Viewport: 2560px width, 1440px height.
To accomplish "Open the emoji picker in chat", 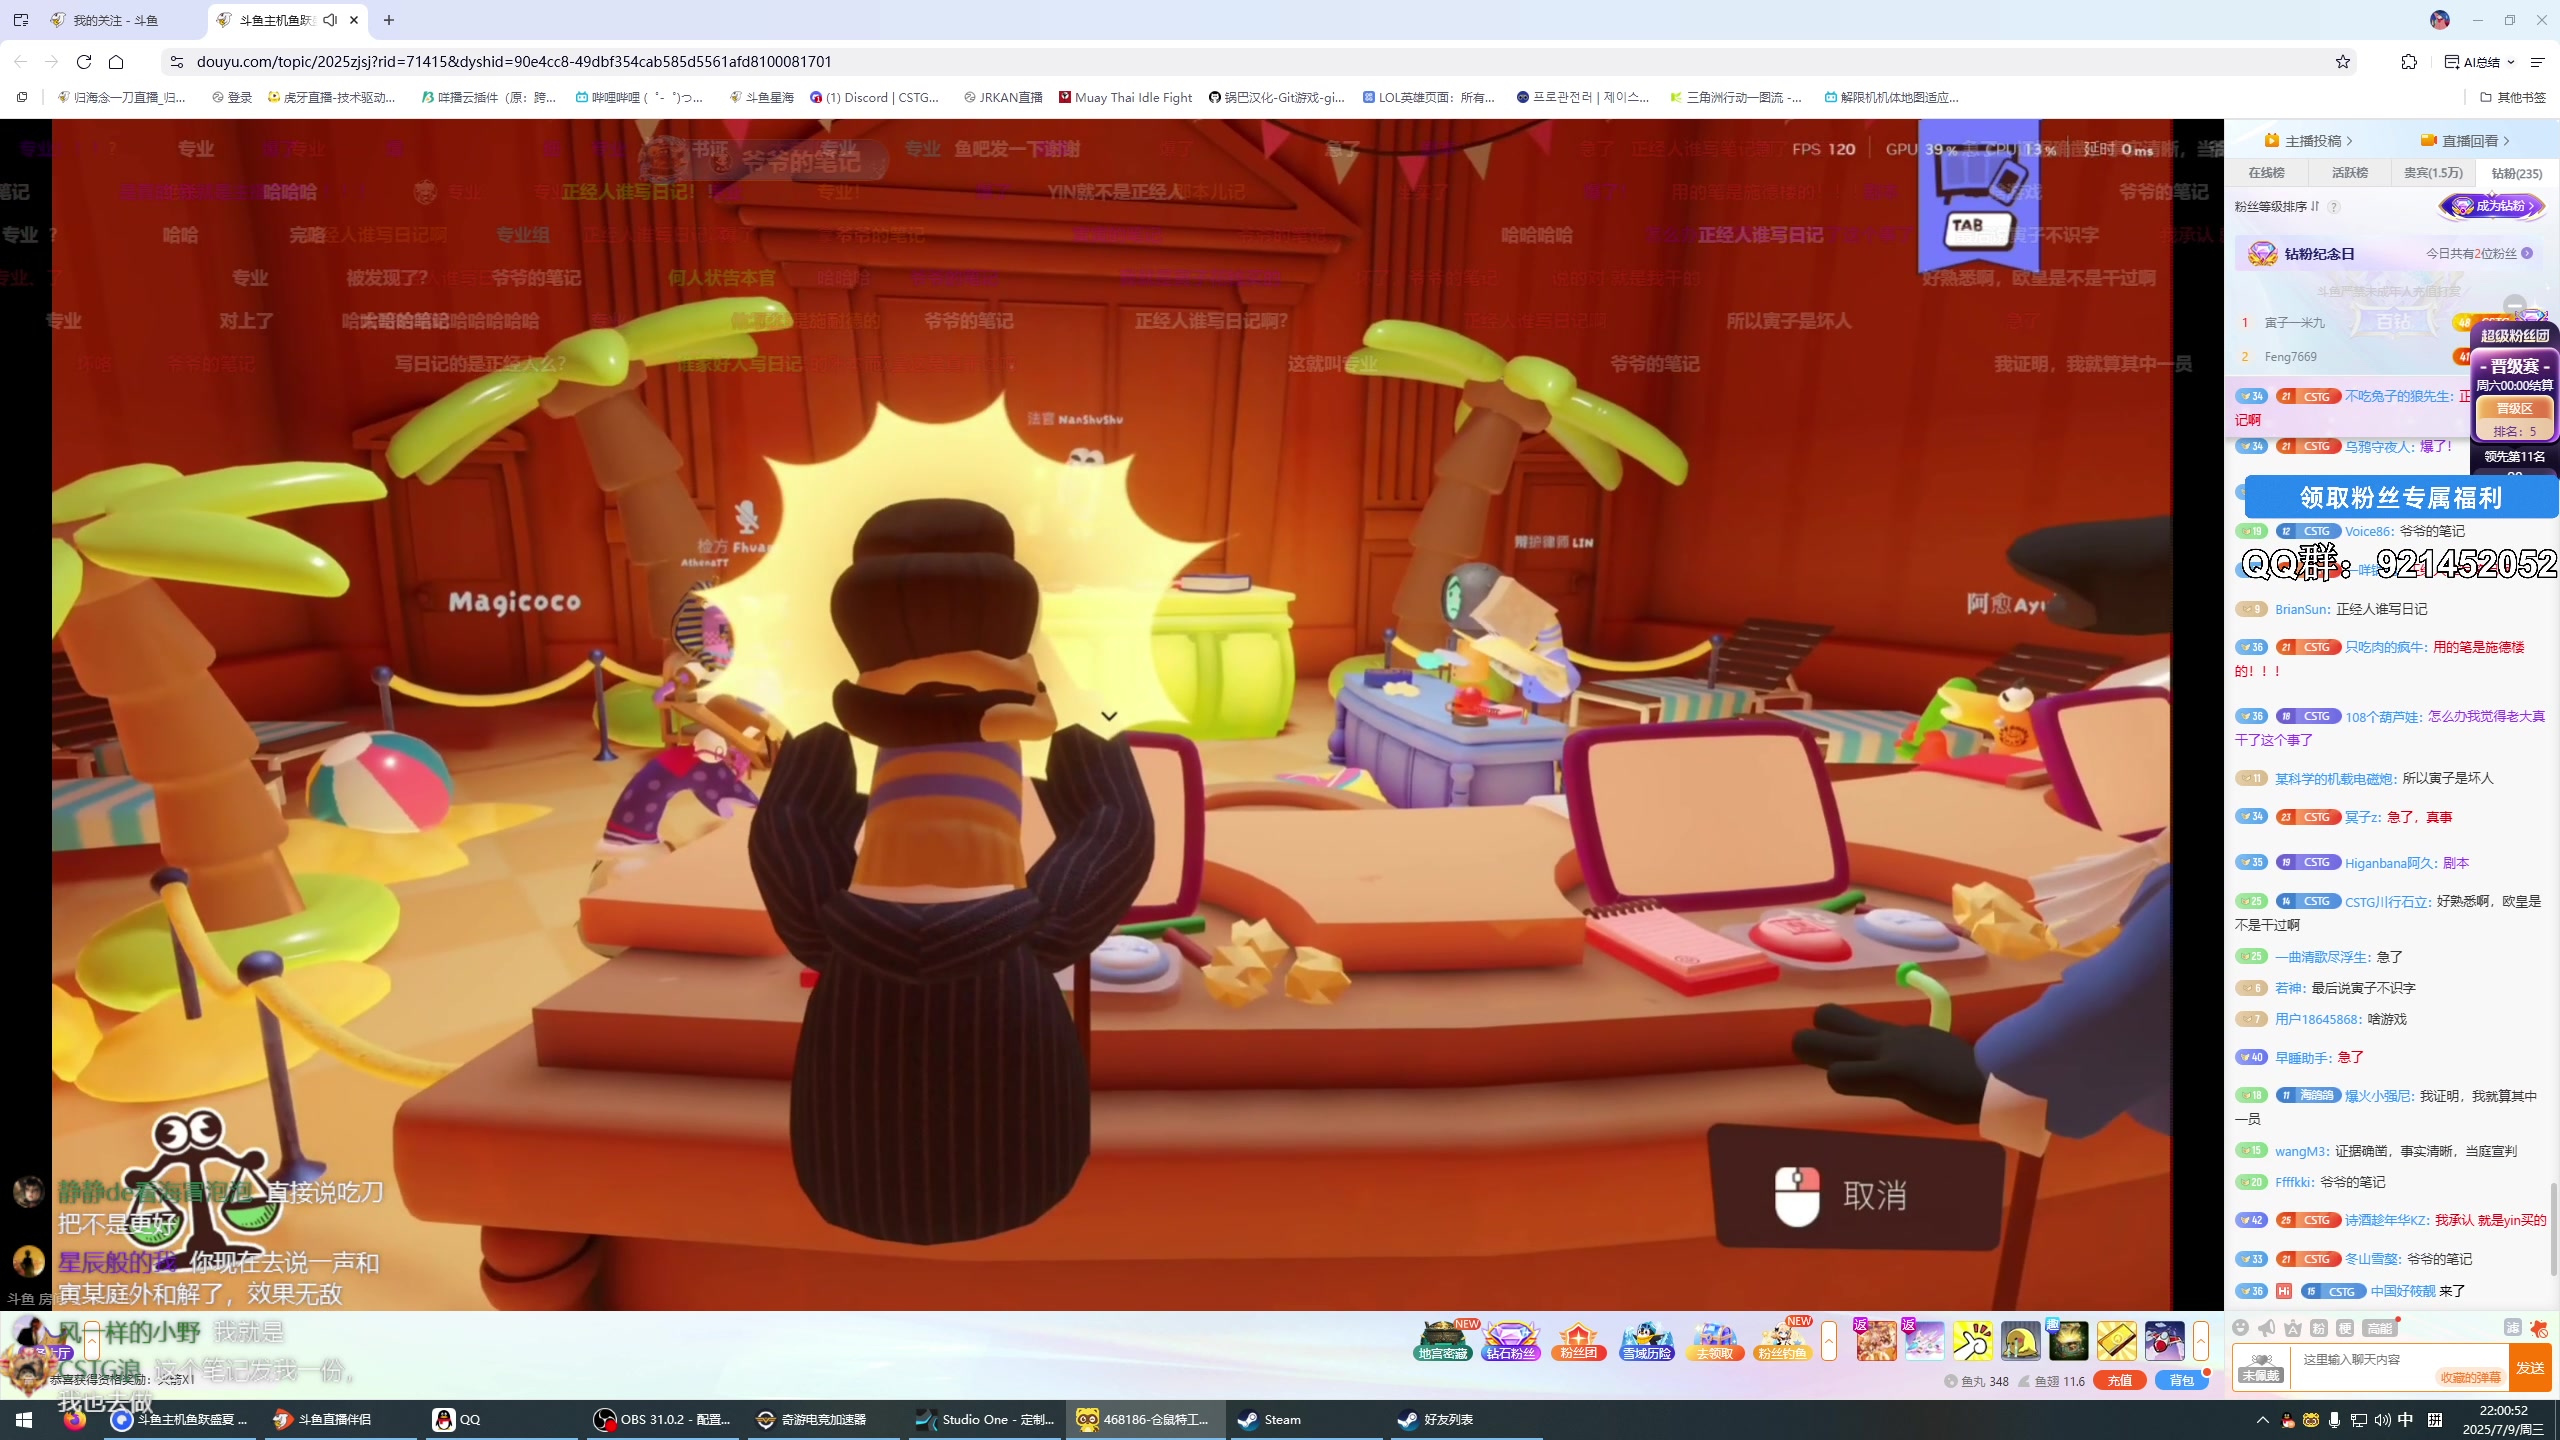I will [2241, 1327].
